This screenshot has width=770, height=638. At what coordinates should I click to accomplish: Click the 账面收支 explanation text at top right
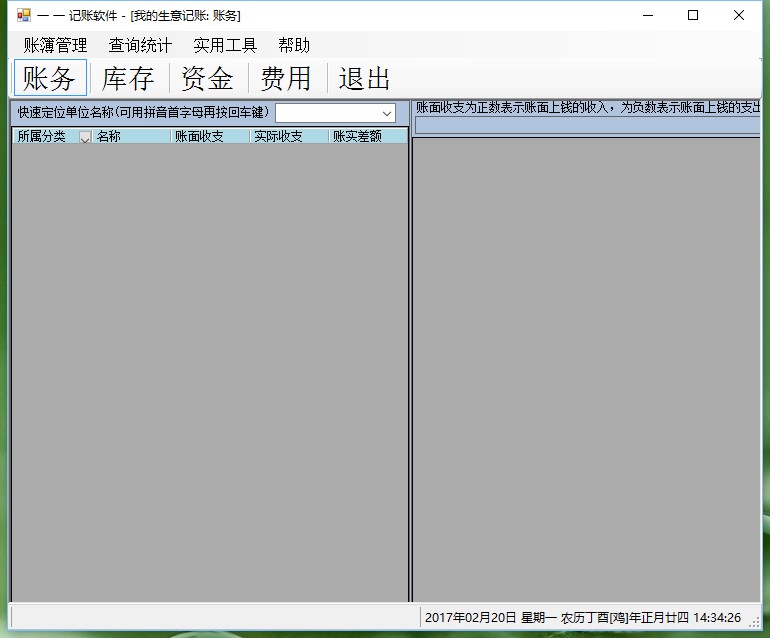tap(588, 107)
